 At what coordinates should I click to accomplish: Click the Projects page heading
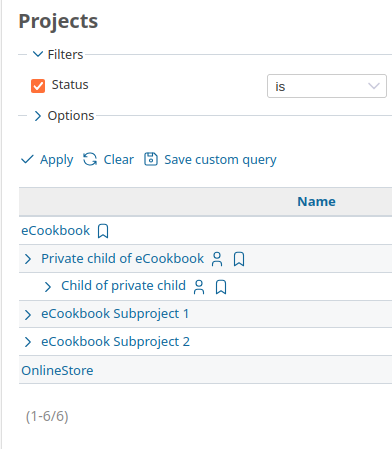pos(58,22)
